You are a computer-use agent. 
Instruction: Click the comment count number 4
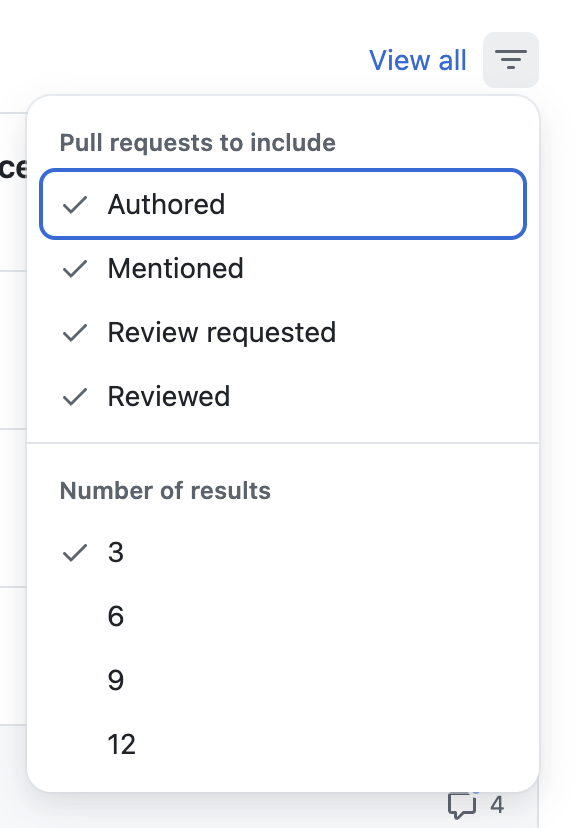pos(497,805)
